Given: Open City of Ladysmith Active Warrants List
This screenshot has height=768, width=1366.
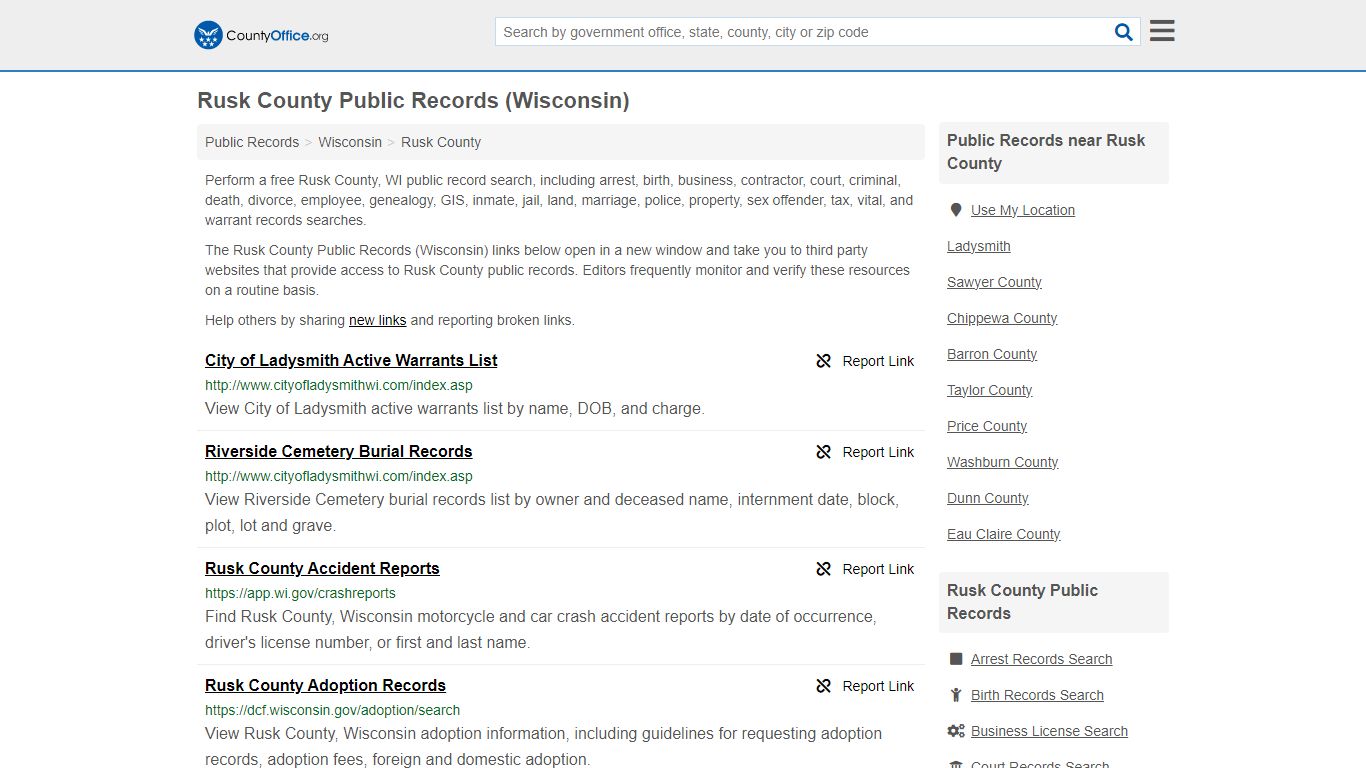Looking at the screenshot, I should [x=351, y=360].
